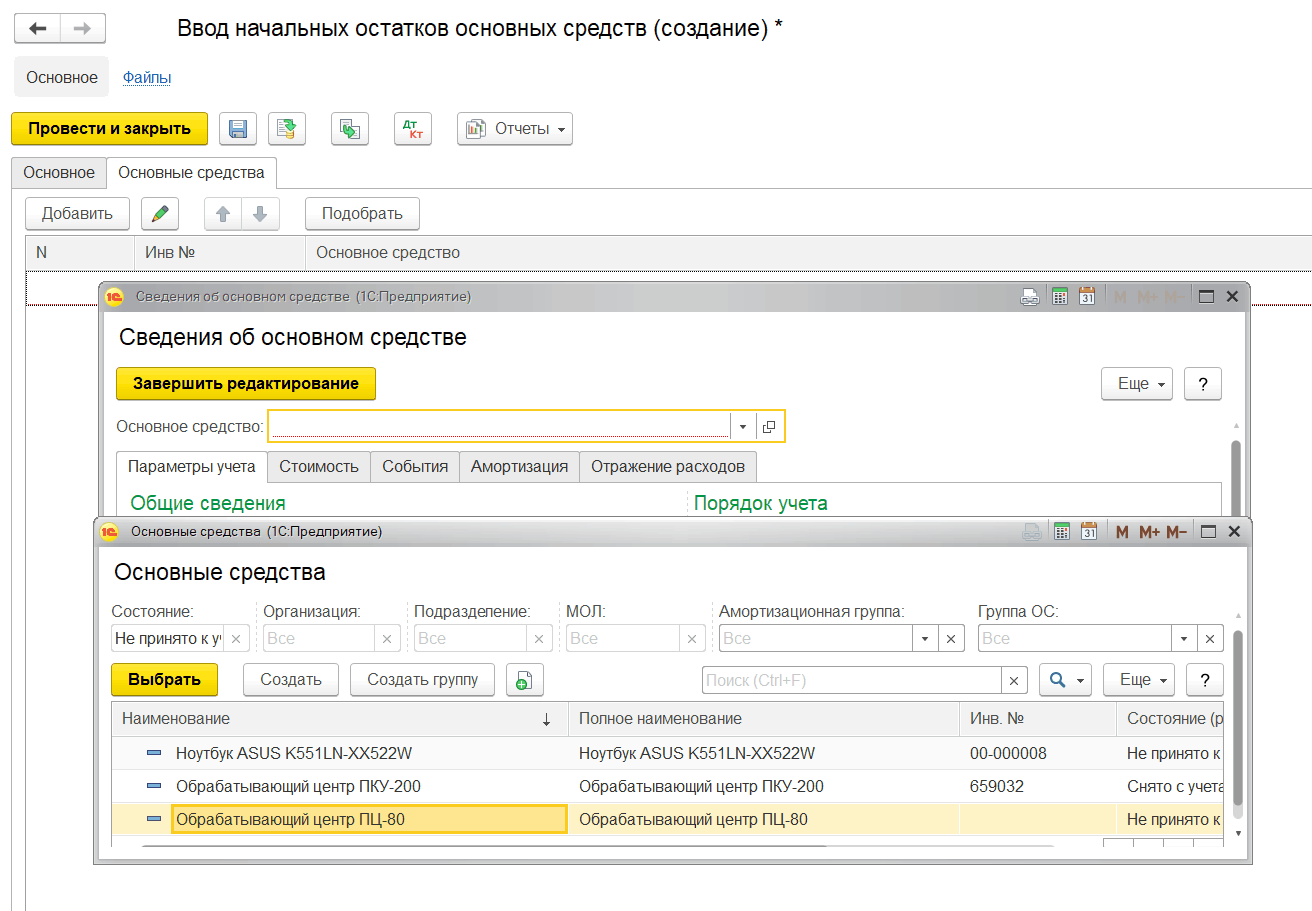This screenshot has width=1312, height=911.
Task: Click the Поиск (Ctrl+F) search field
Action: pyautogui.click(x=851, y=680)
